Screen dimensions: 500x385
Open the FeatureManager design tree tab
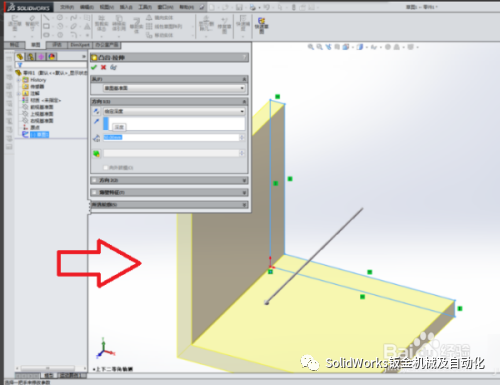(x=20, y=57)
